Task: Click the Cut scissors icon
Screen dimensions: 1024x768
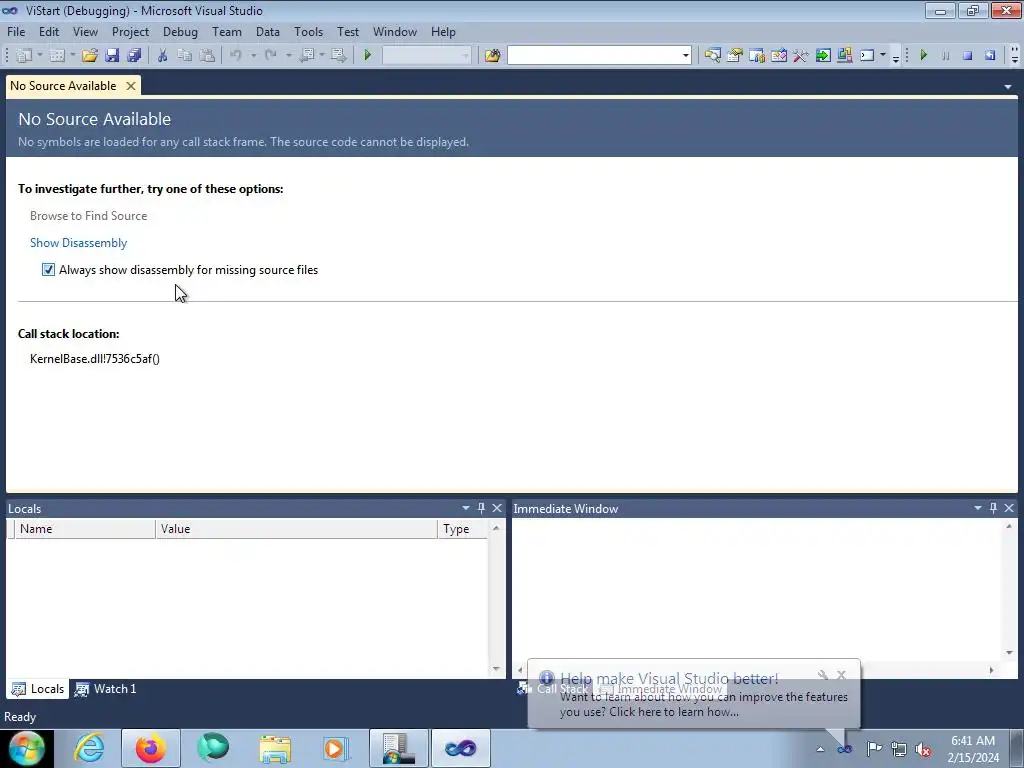Action: tap(163, 56)
